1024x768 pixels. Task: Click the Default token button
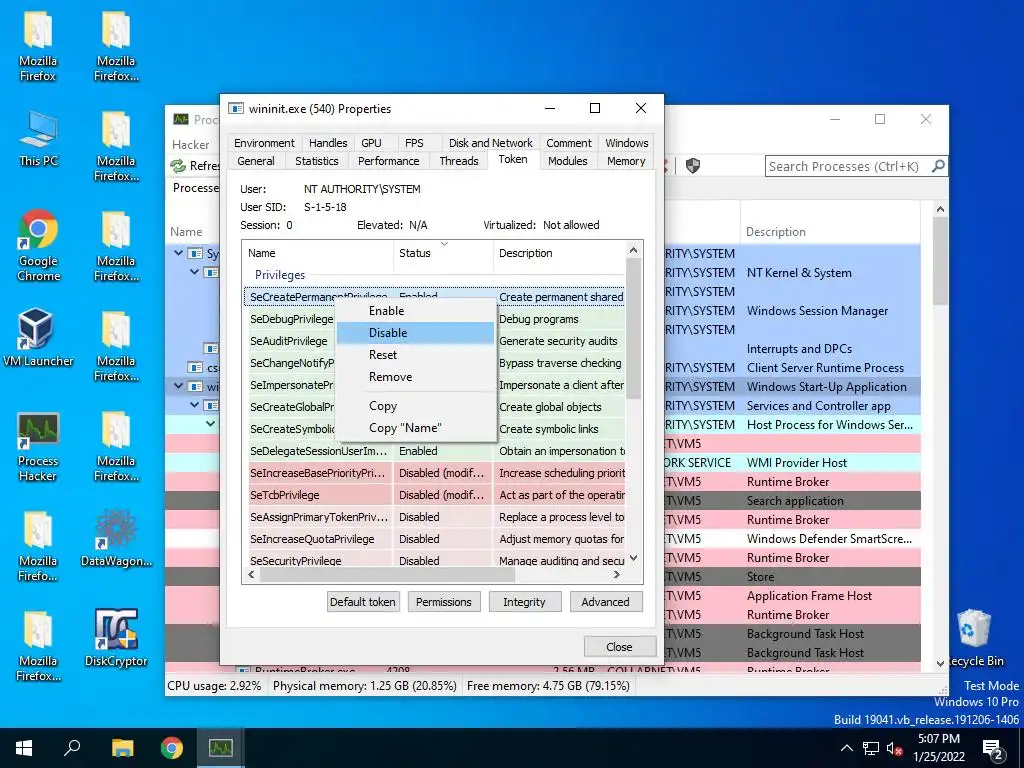362,601
